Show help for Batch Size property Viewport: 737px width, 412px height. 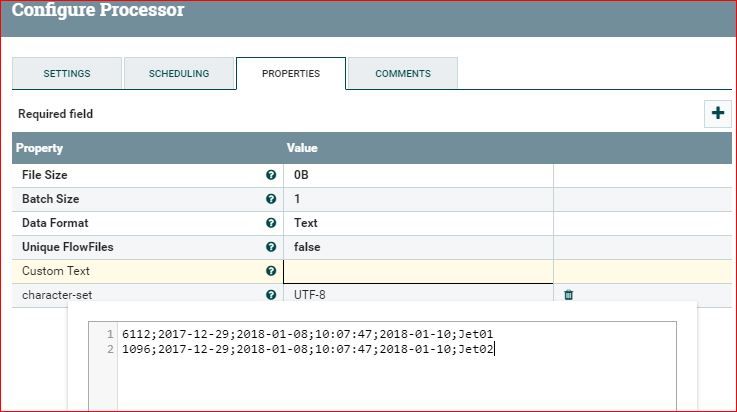click(x=271, y=199)
